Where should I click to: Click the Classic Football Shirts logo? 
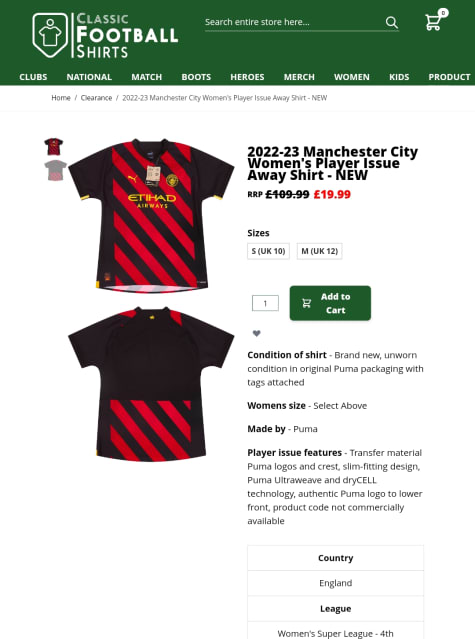tap(105, 35)
